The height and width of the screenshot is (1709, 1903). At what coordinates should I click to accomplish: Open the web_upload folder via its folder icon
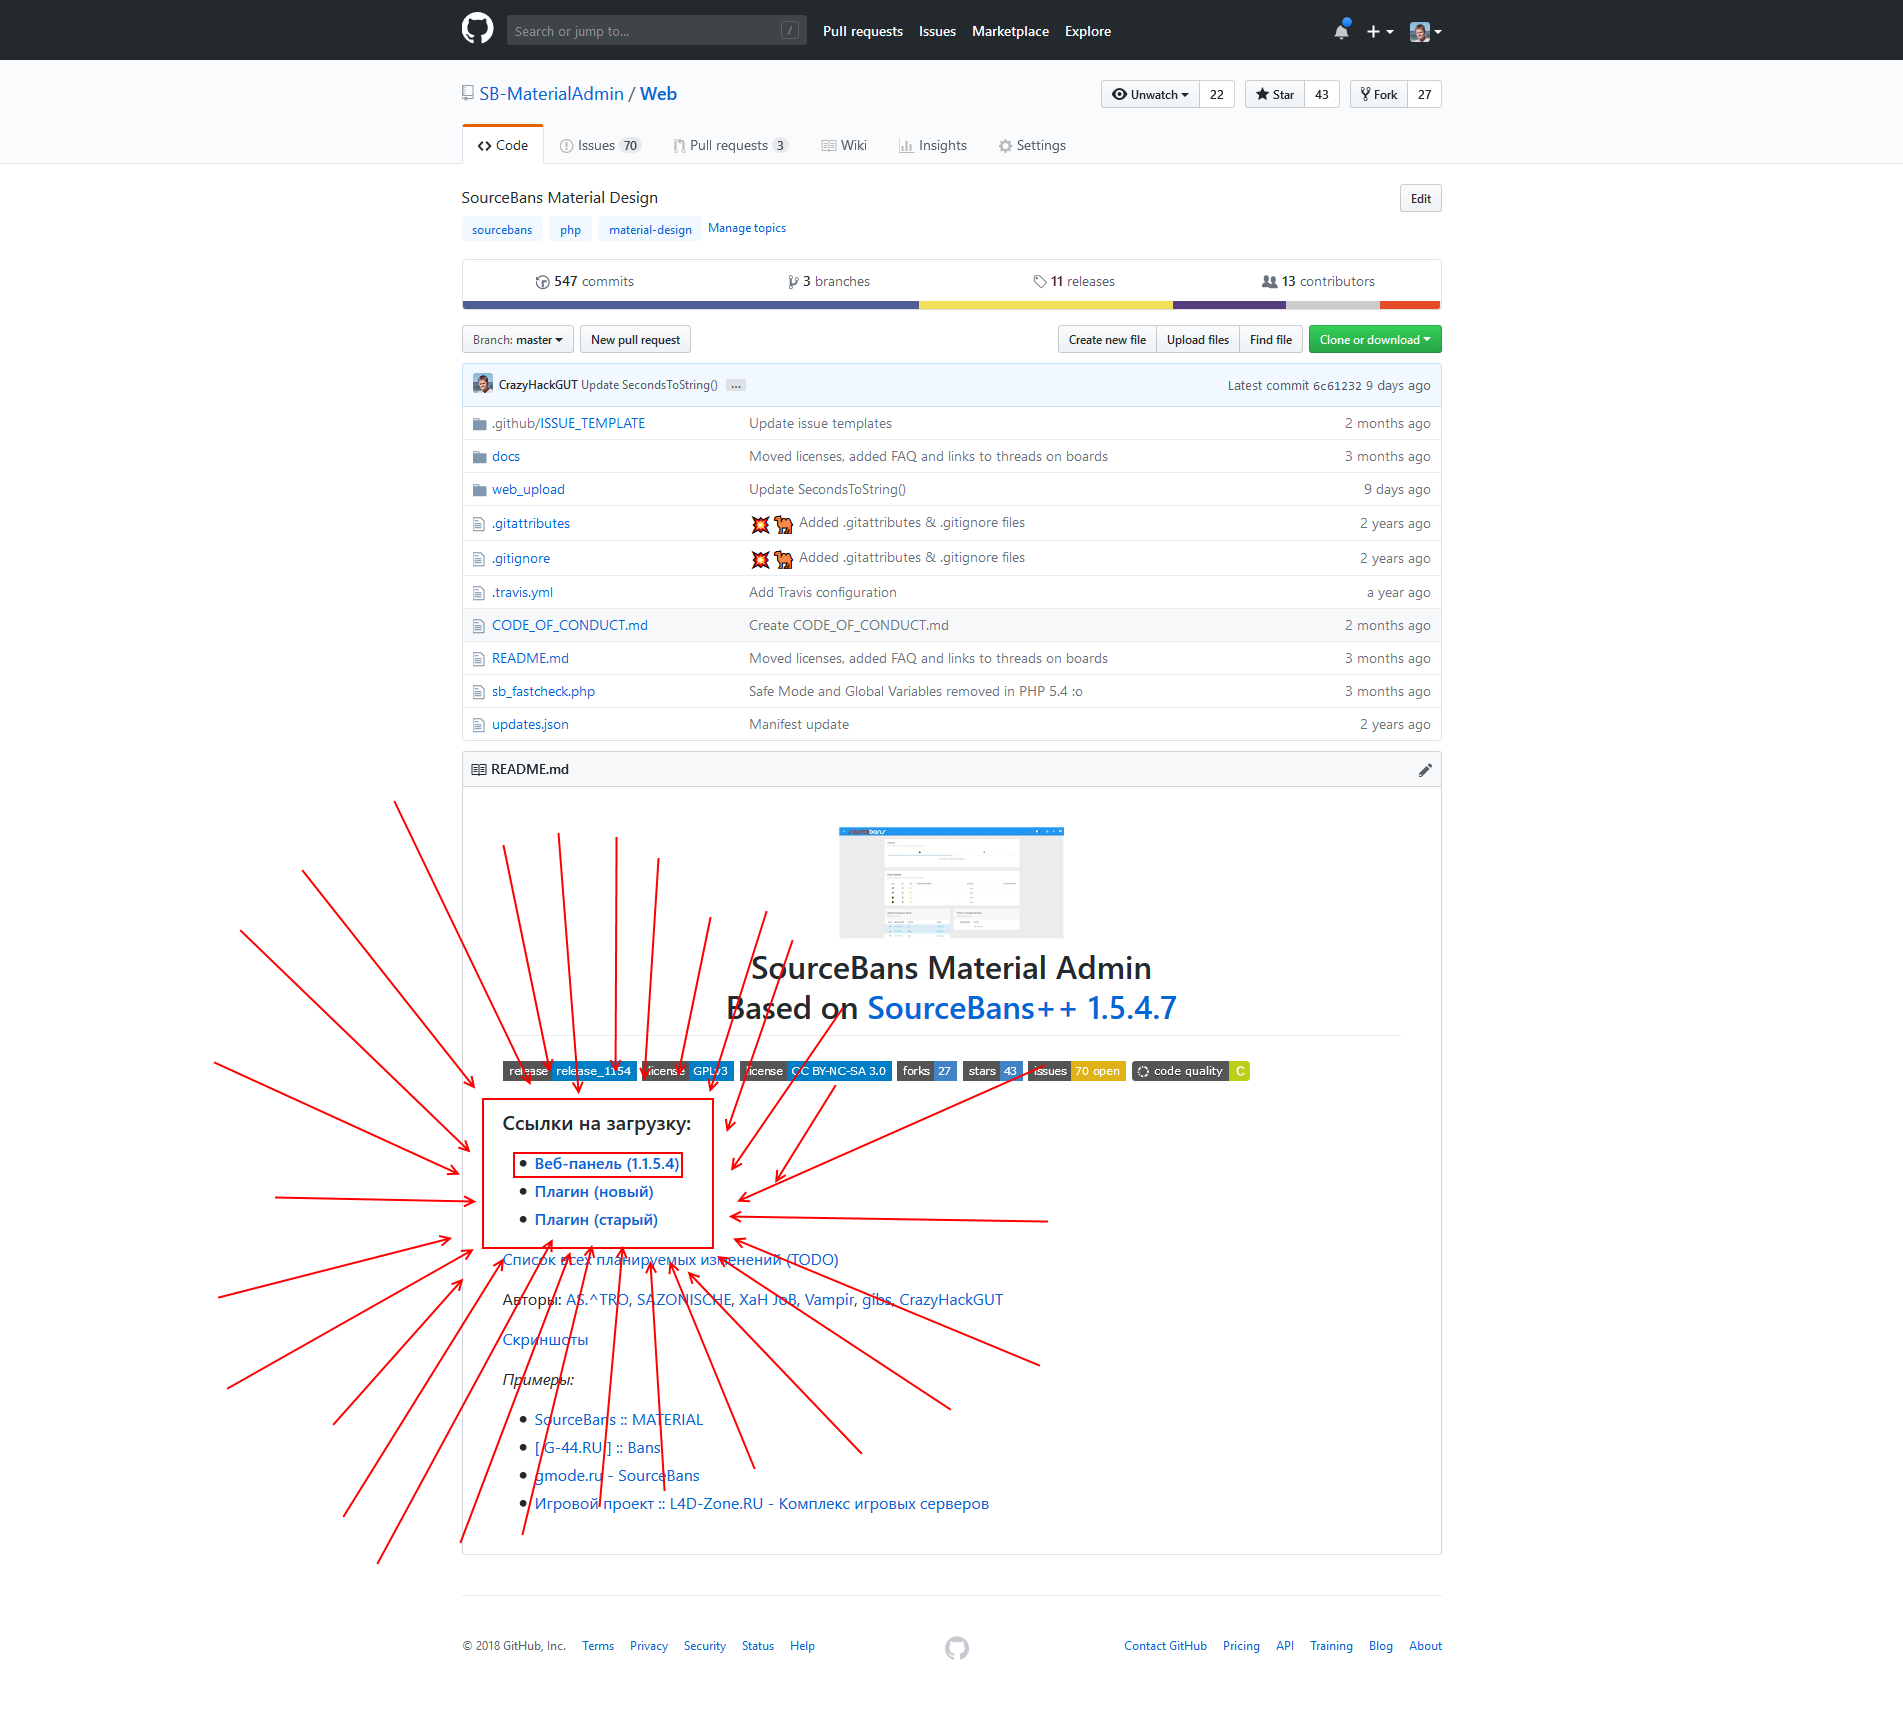480,489
